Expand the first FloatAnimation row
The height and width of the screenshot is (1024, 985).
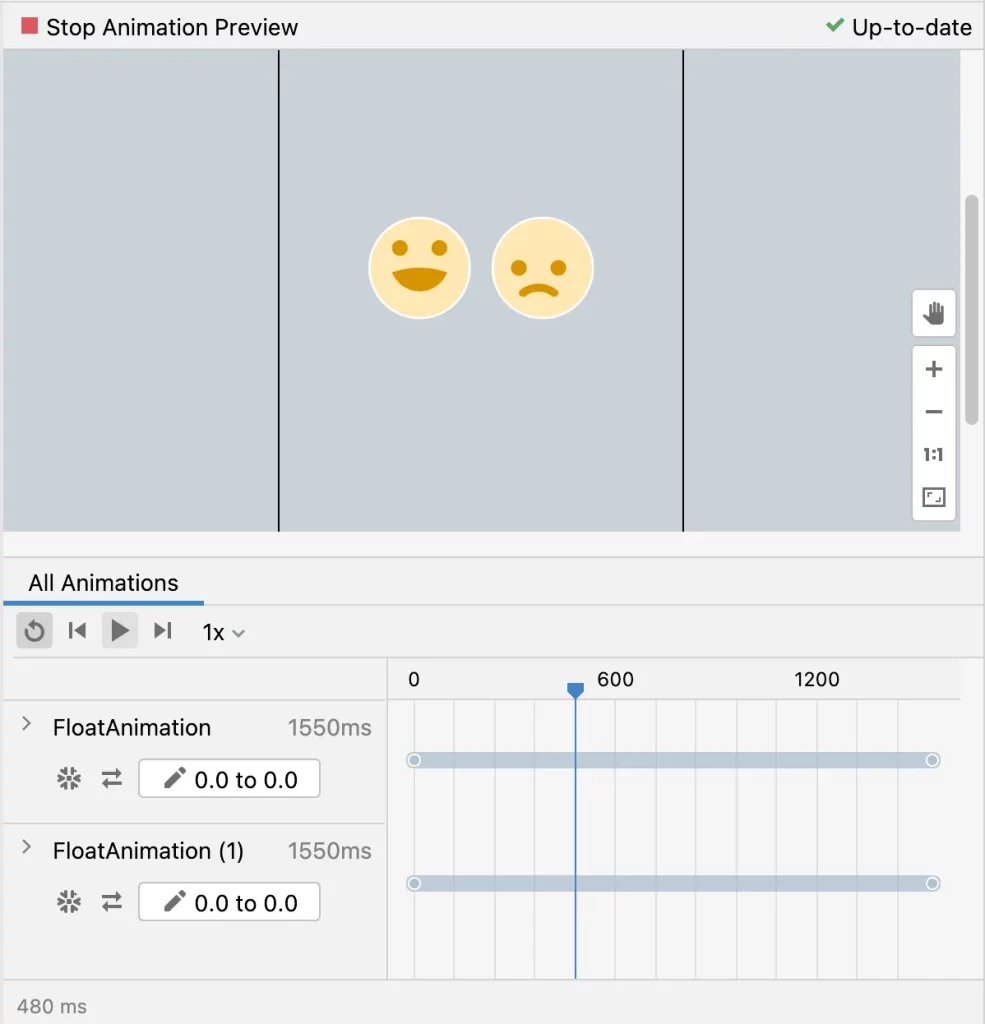coord(27,724)
